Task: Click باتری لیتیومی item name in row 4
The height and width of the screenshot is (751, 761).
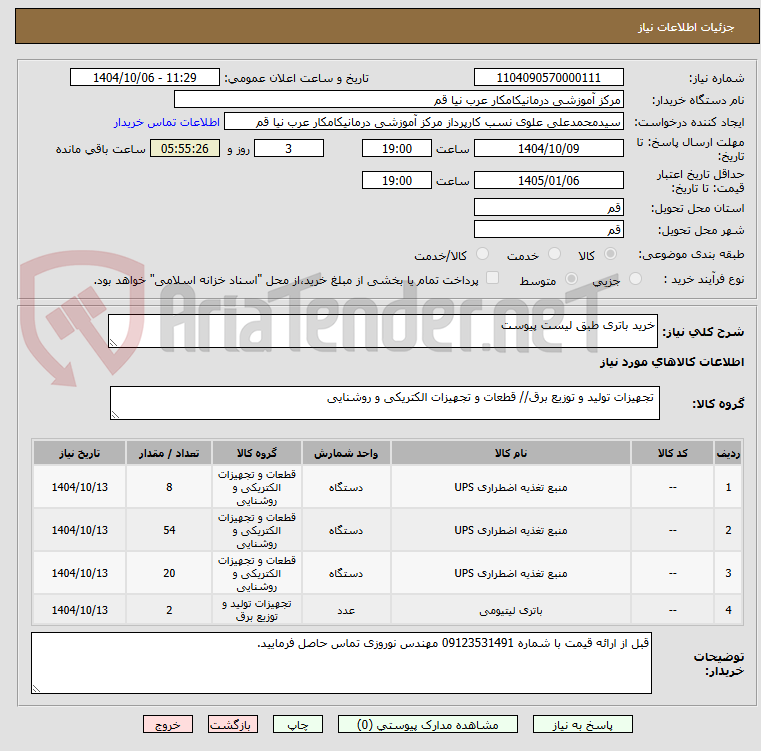Action: point(511,610)
